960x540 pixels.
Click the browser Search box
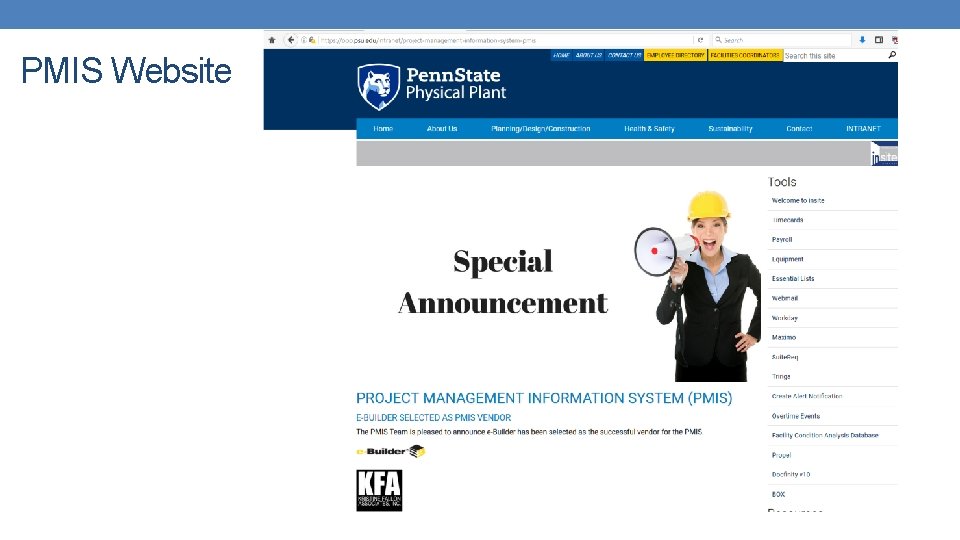click(x=782, y=40)
